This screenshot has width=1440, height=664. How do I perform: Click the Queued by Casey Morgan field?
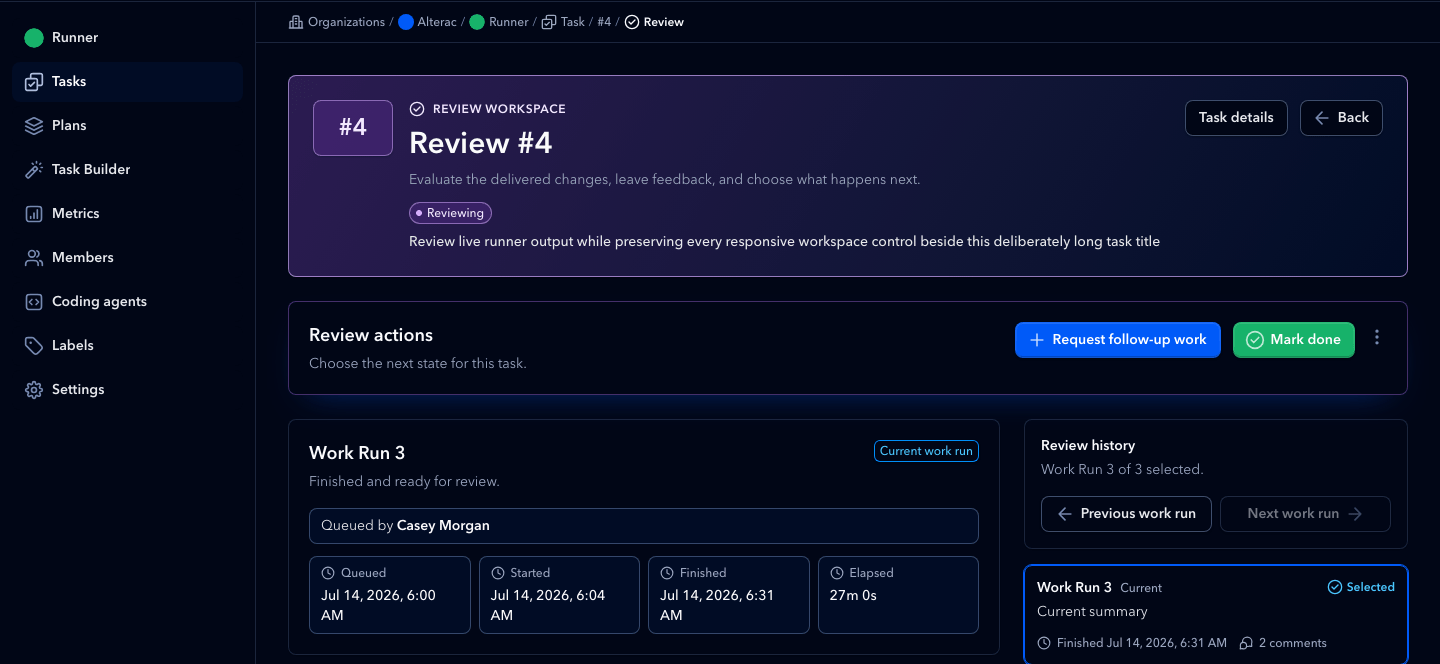644,526
